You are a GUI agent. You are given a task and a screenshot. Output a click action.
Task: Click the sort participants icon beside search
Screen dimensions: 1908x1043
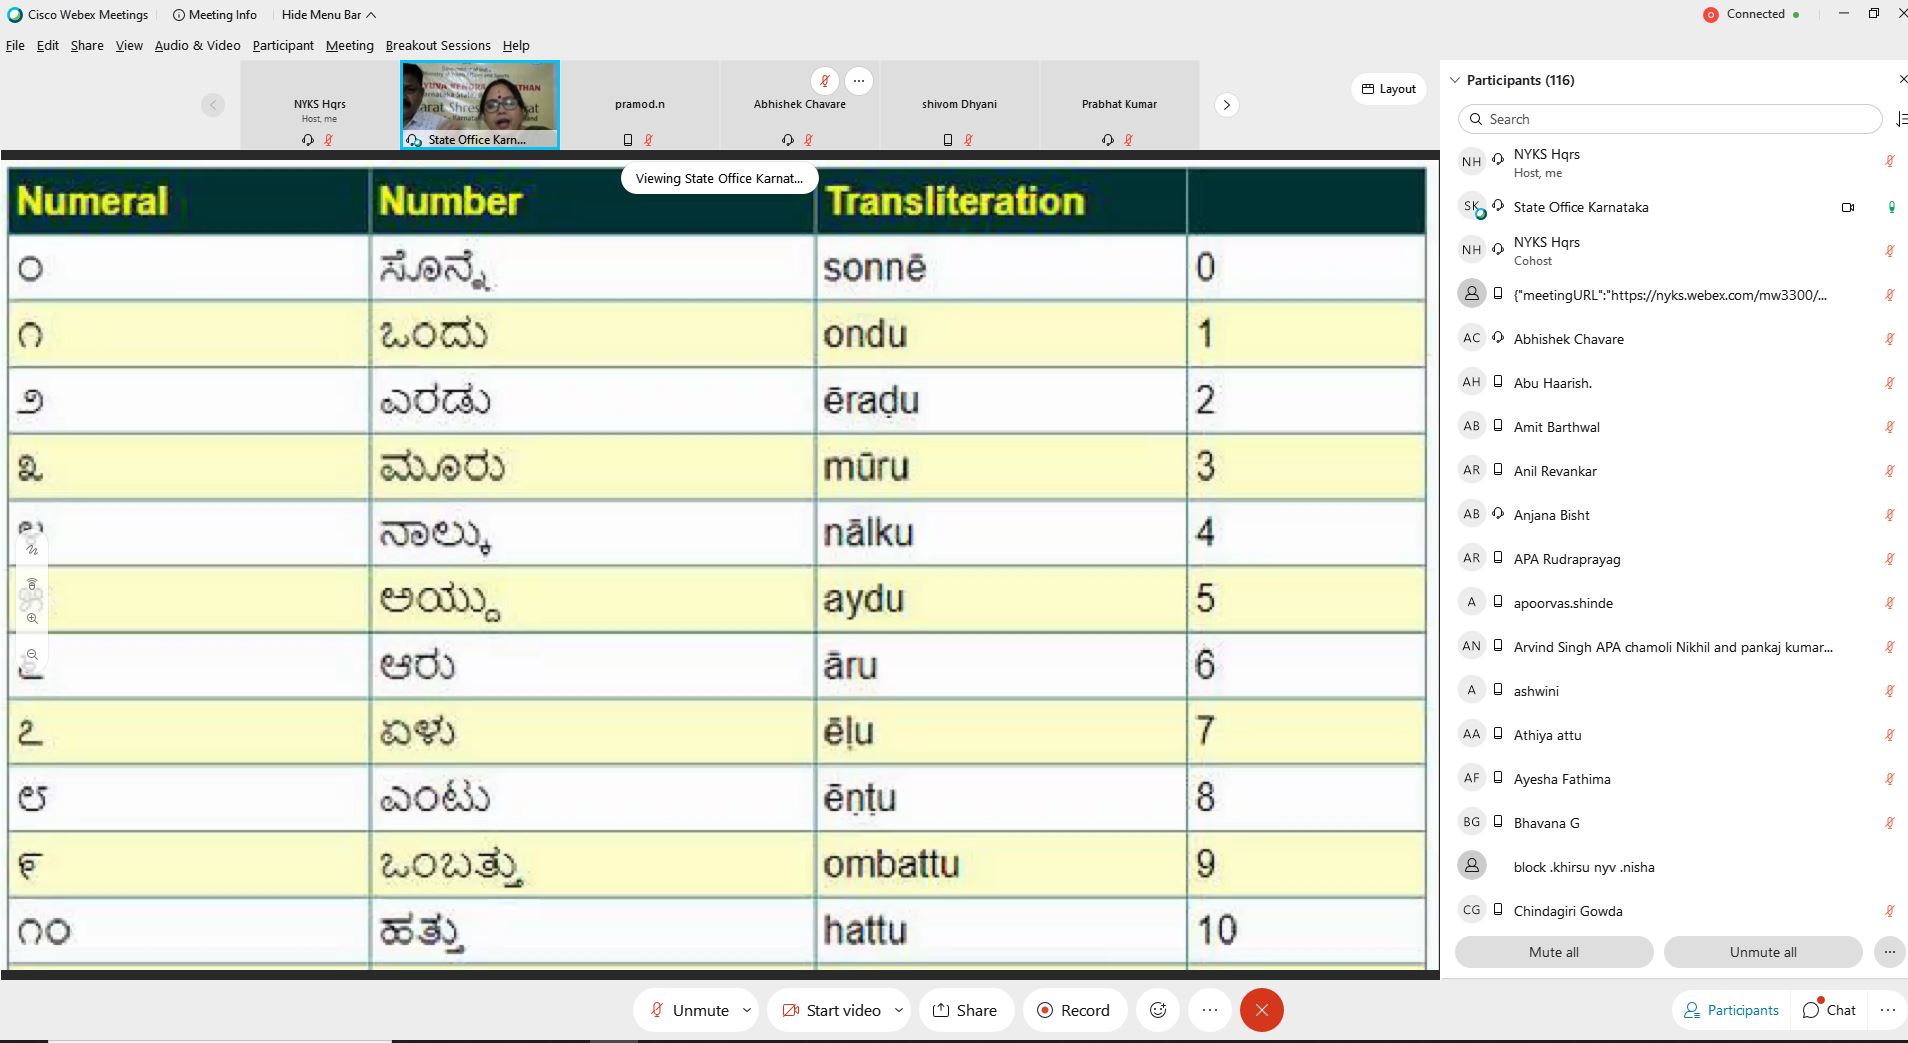(x=1900, y=119)
